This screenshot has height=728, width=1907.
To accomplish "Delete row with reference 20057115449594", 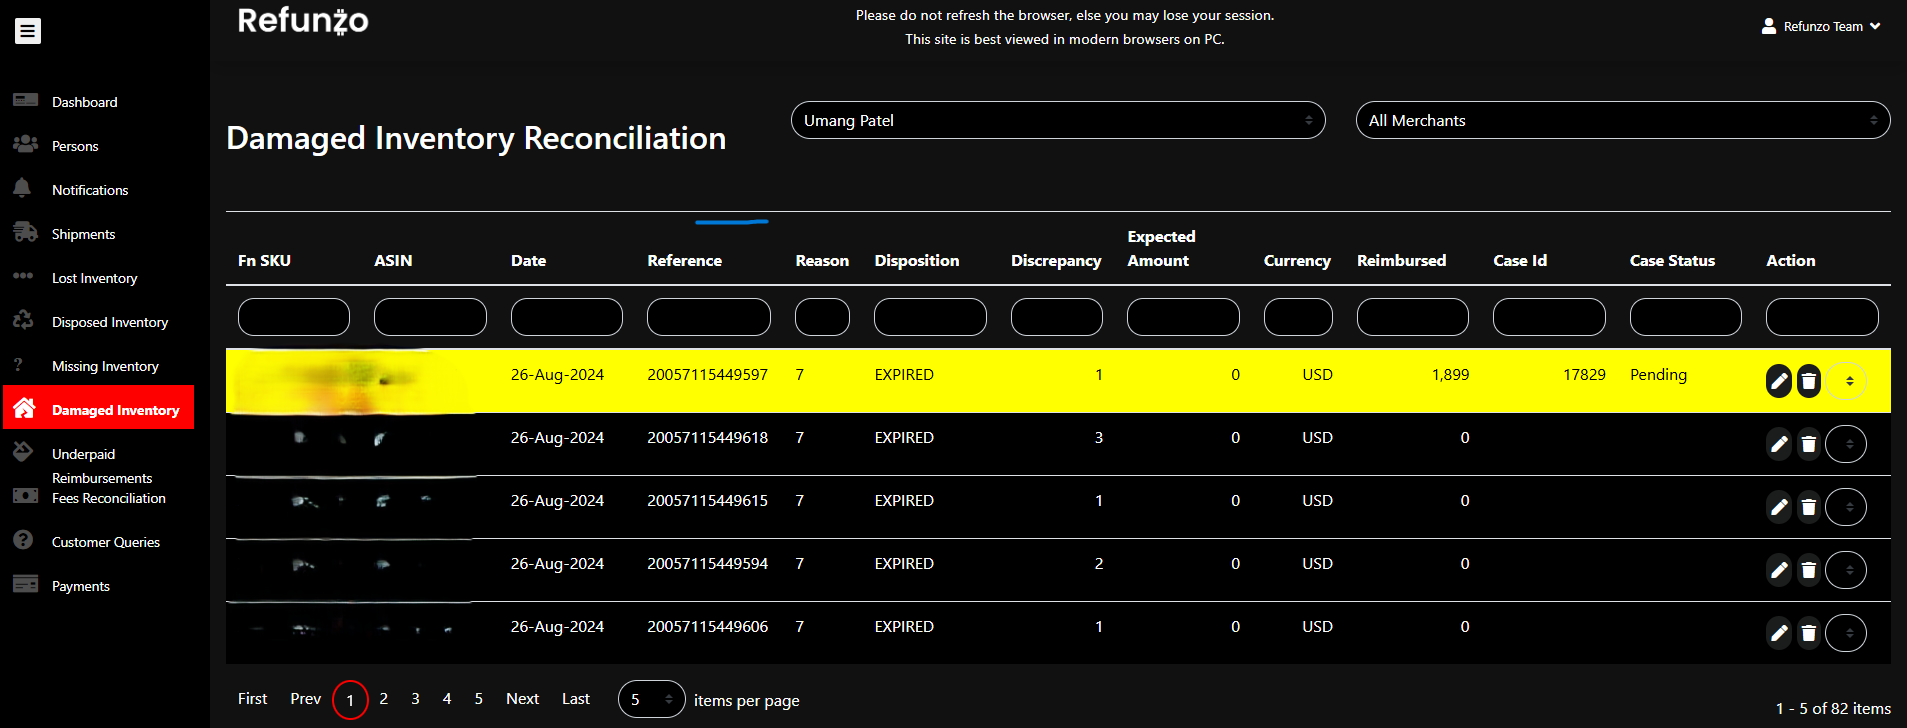I will [x=1809, y=570].
